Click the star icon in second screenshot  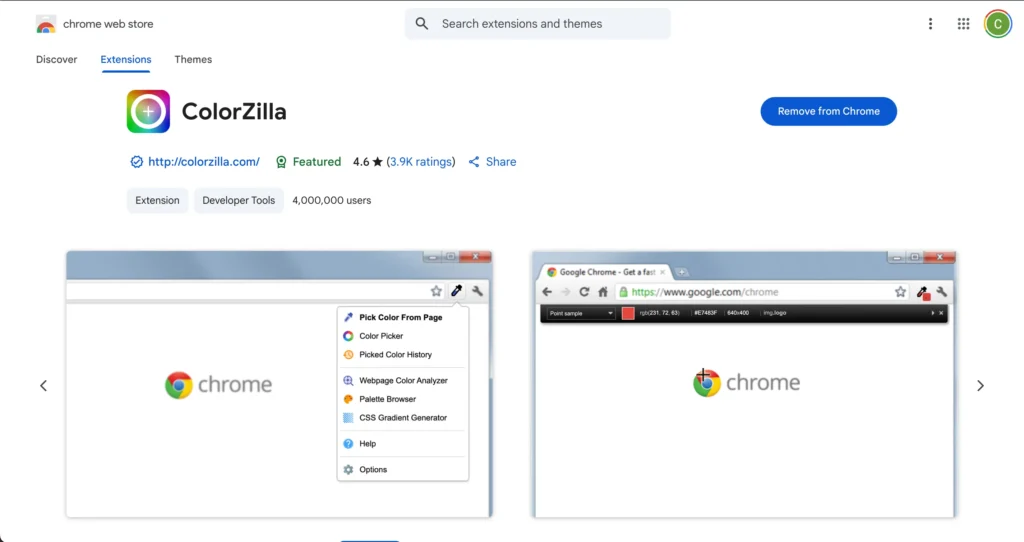tap(901, 292)
